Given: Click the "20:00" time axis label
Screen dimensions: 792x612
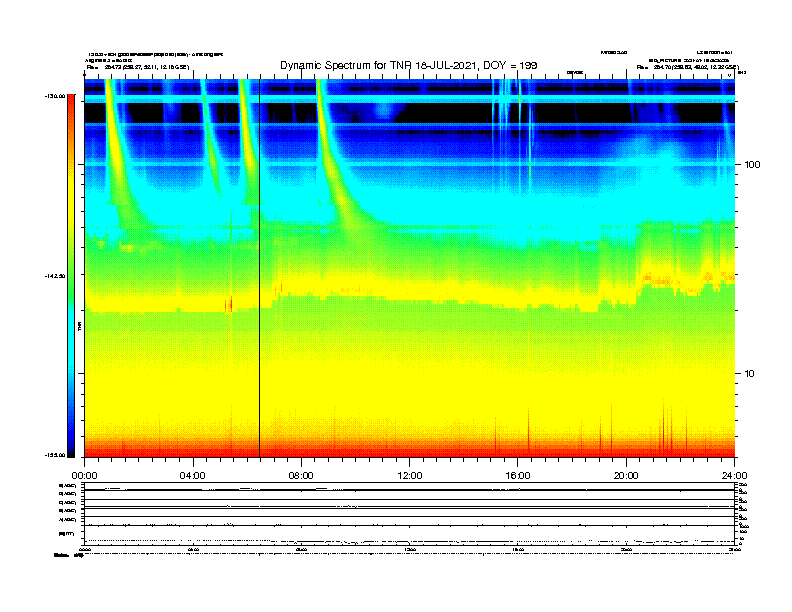Looking at the screenshot, I should 626,476.
